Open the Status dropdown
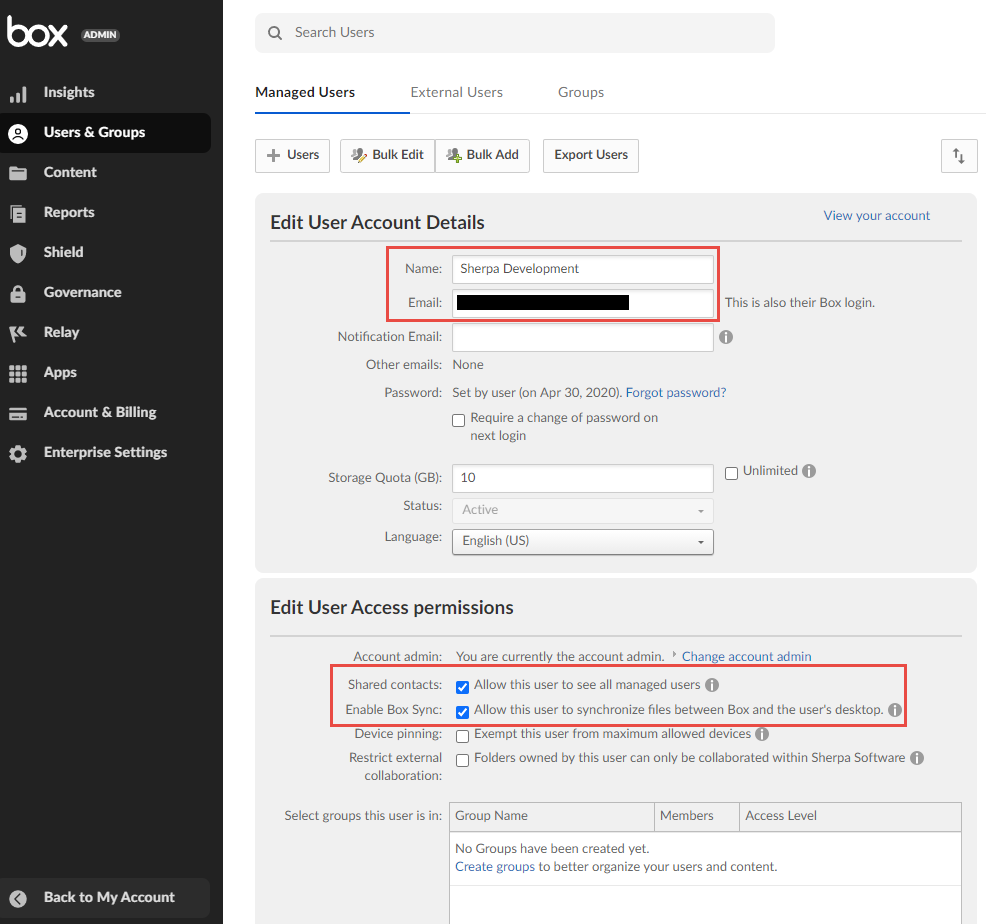Image resolution: width=986 pixels, height=924 pixels. coord(583,510)
